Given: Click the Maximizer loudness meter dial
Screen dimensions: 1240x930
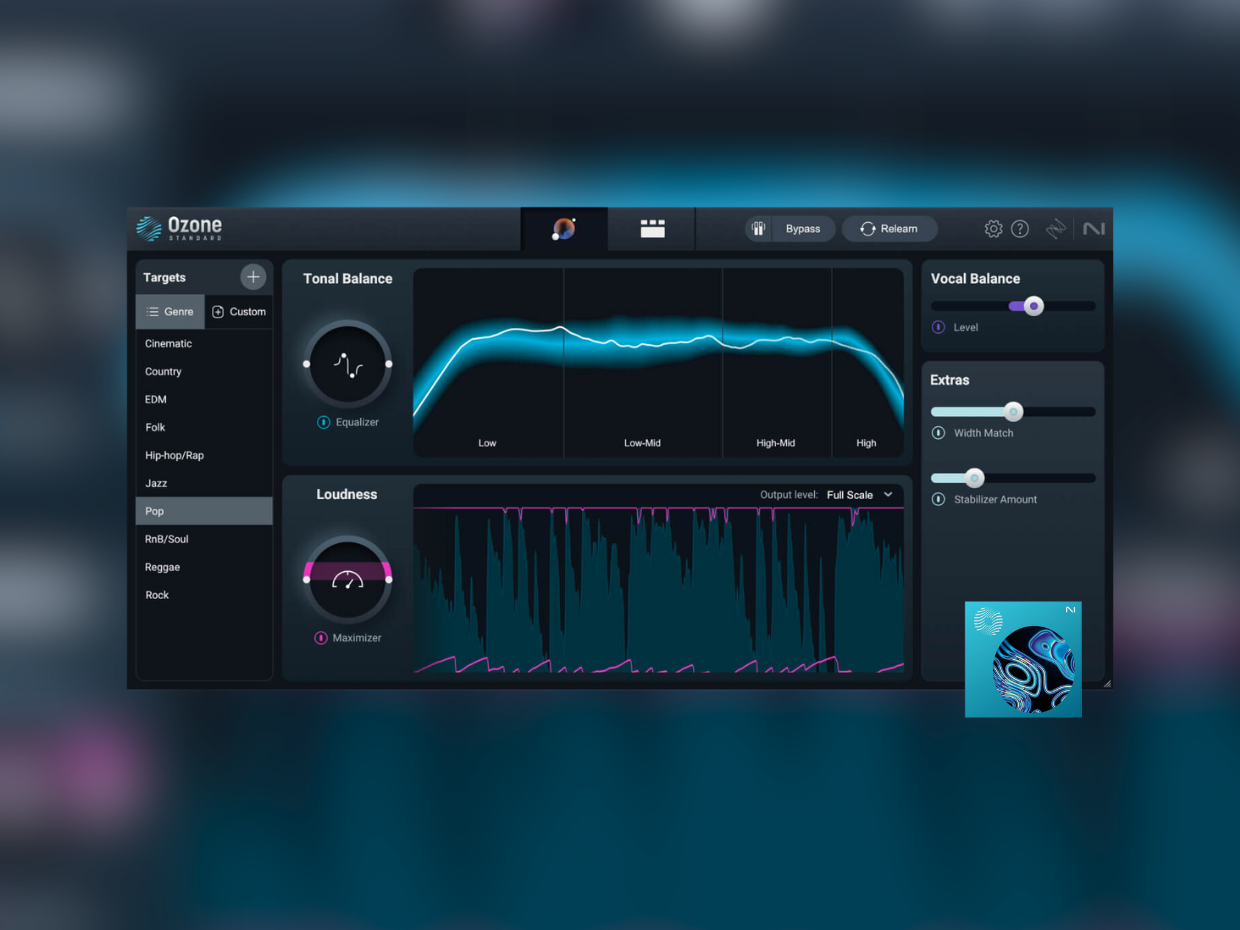Looking at the screenshot, I should (347, 579).
